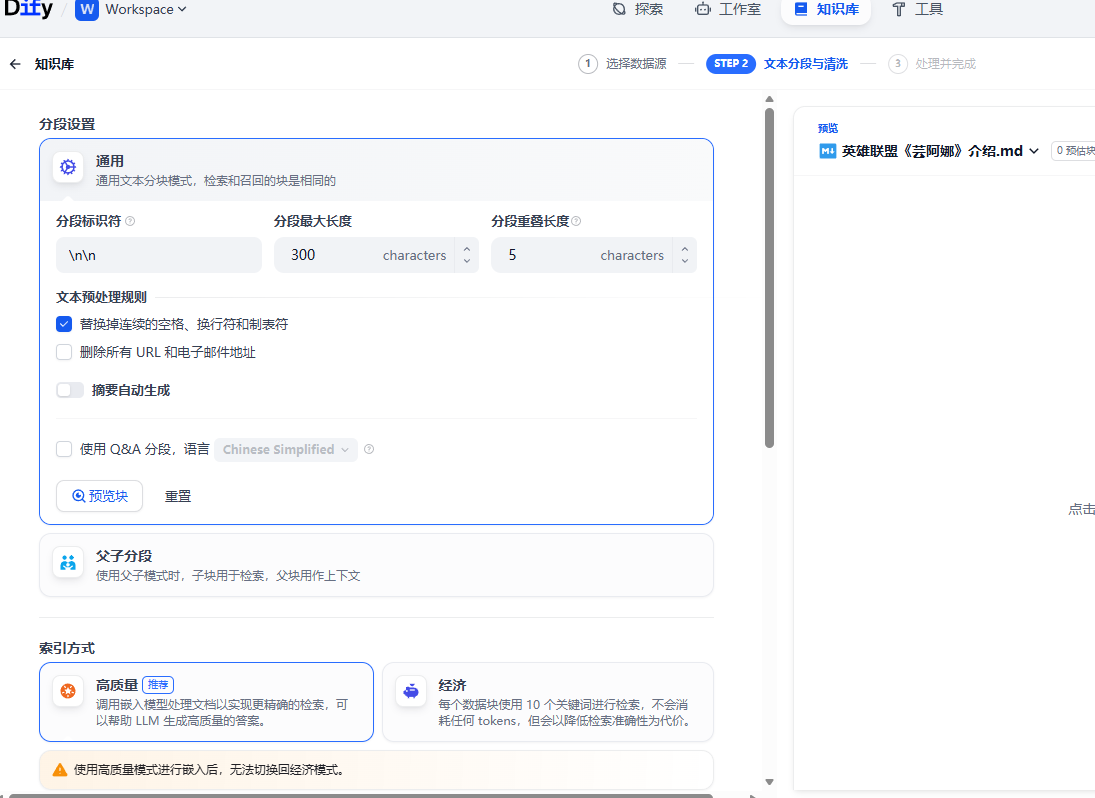Screen dimensions: 1095x798
Task: Select the 通用 chunking mode icon
Action: click(68, 168)
